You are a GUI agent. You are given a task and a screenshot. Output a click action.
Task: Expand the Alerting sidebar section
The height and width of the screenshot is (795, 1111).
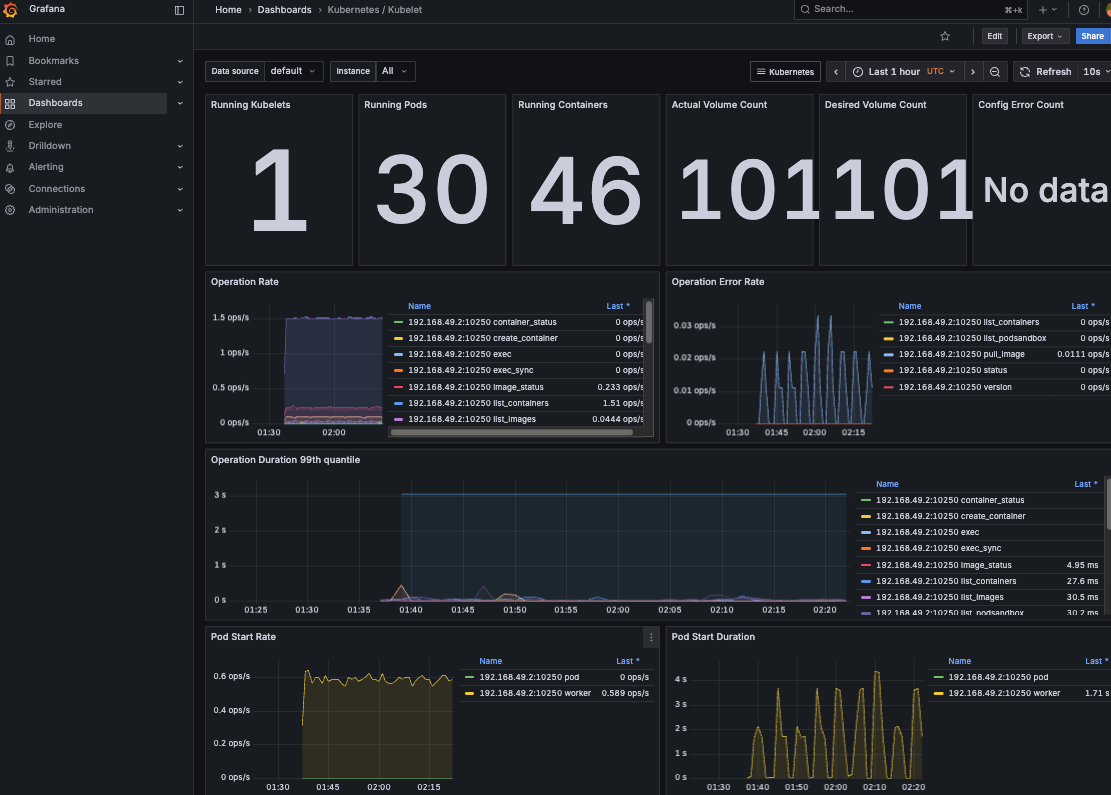180,167
